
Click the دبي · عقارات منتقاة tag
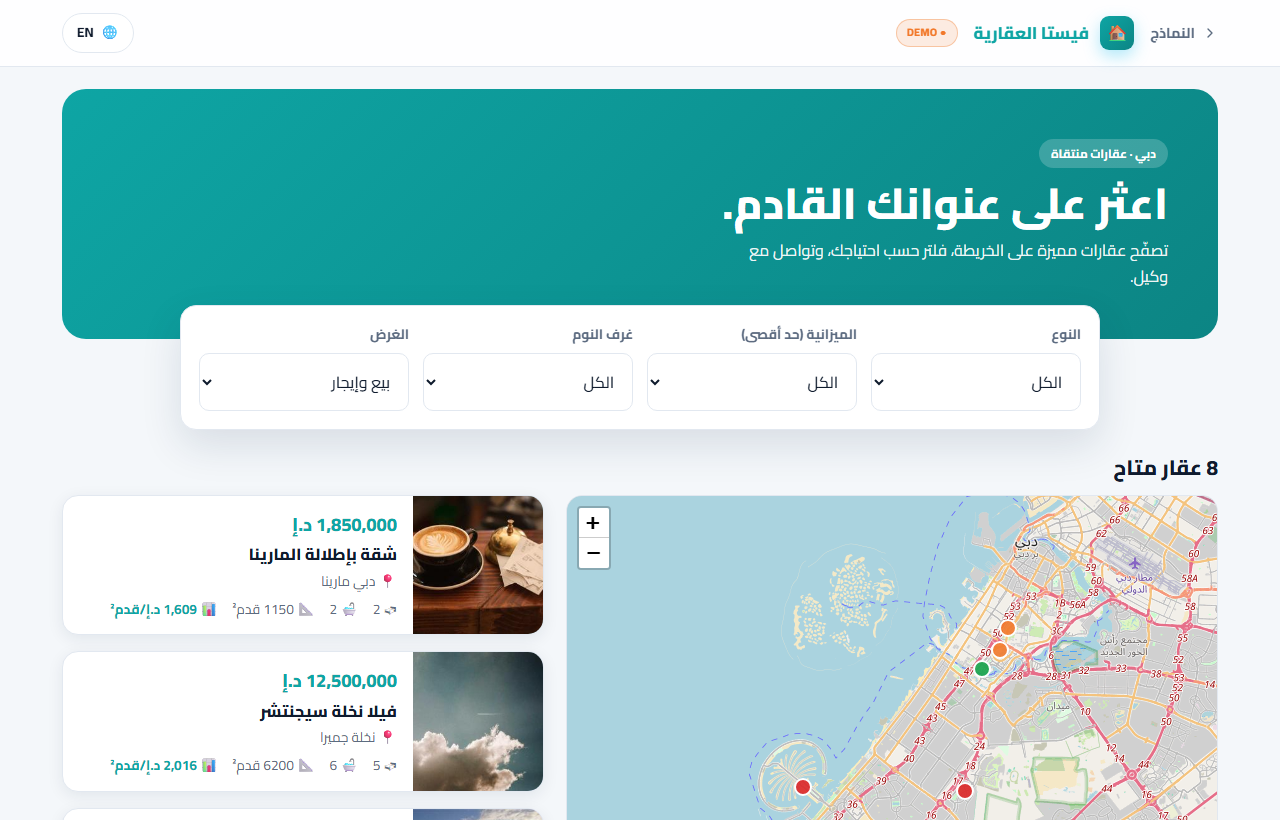(1103, 154)
